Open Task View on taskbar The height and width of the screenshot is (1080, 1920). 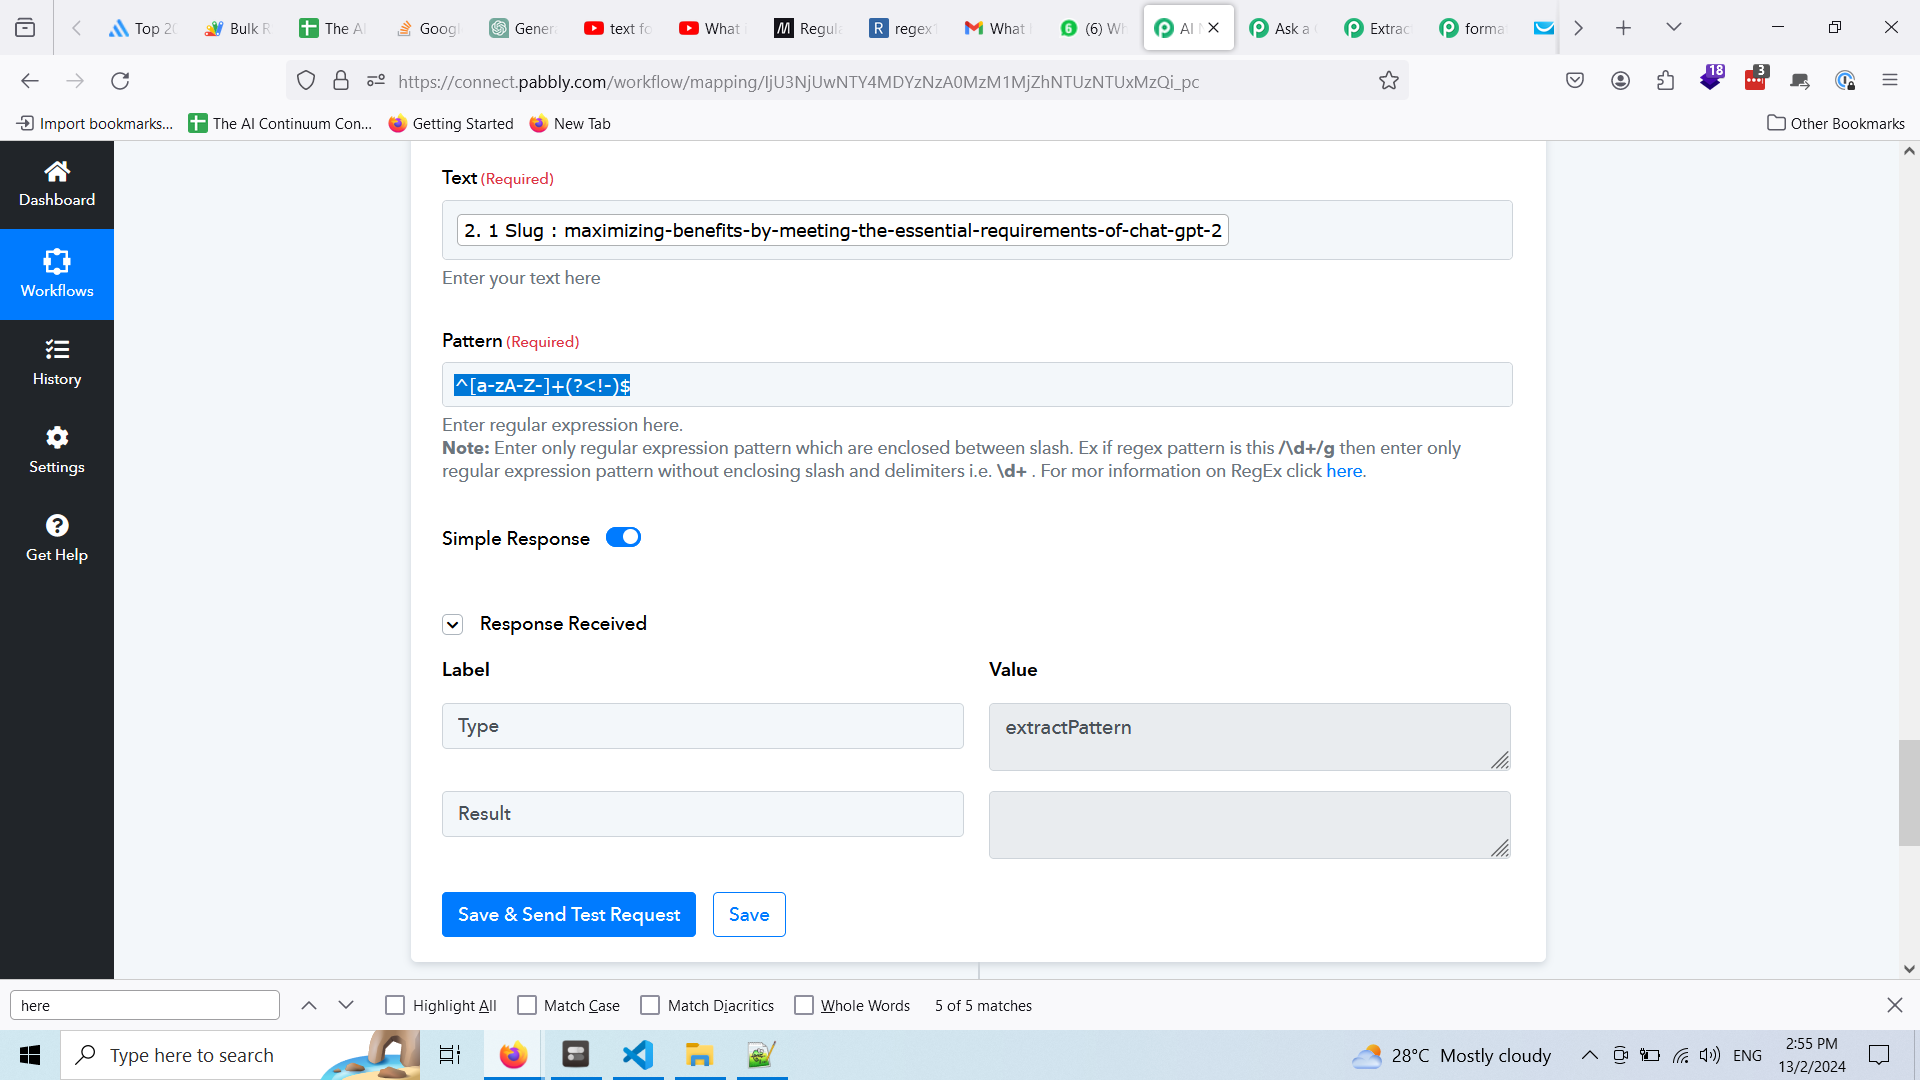450,1055
